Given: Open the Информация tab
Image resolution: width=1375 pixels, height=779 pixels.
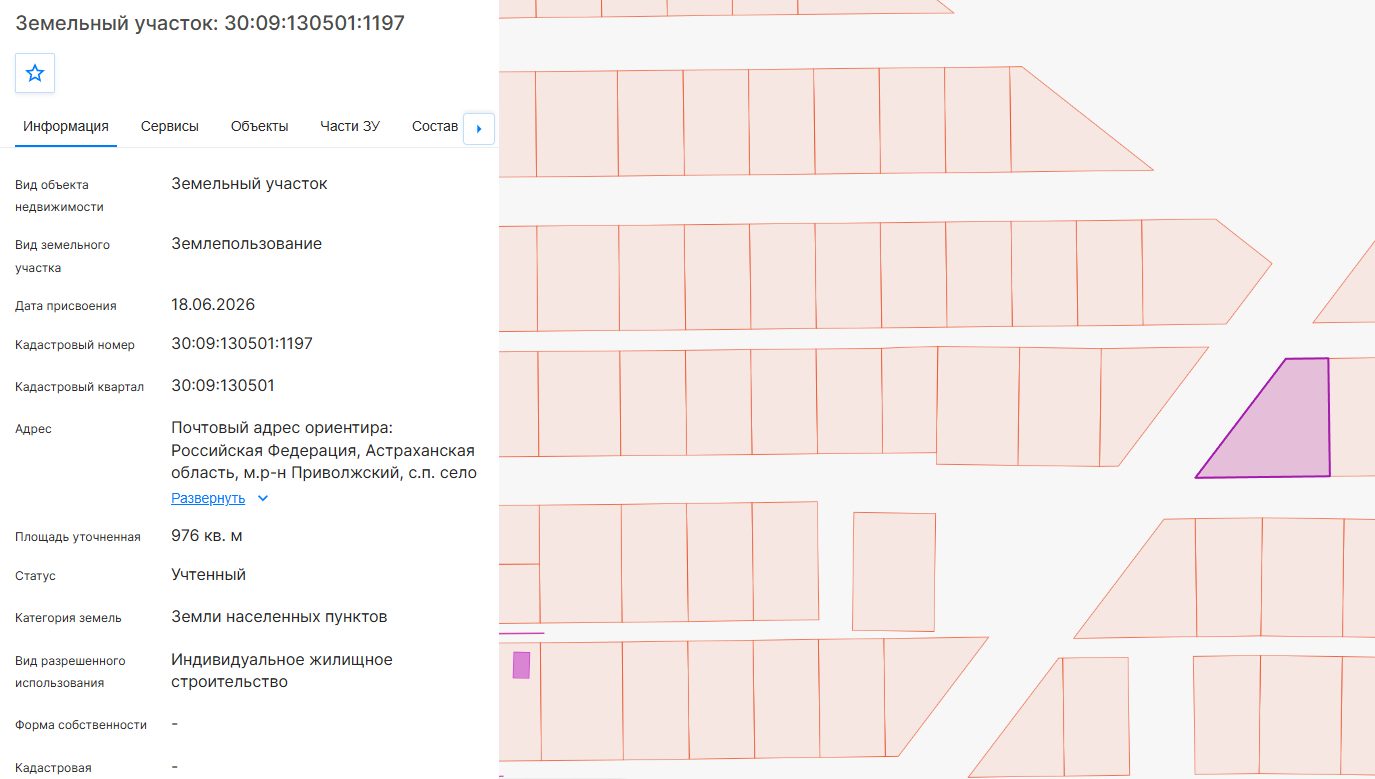Looking at the screenshot, I should (66, 126).
